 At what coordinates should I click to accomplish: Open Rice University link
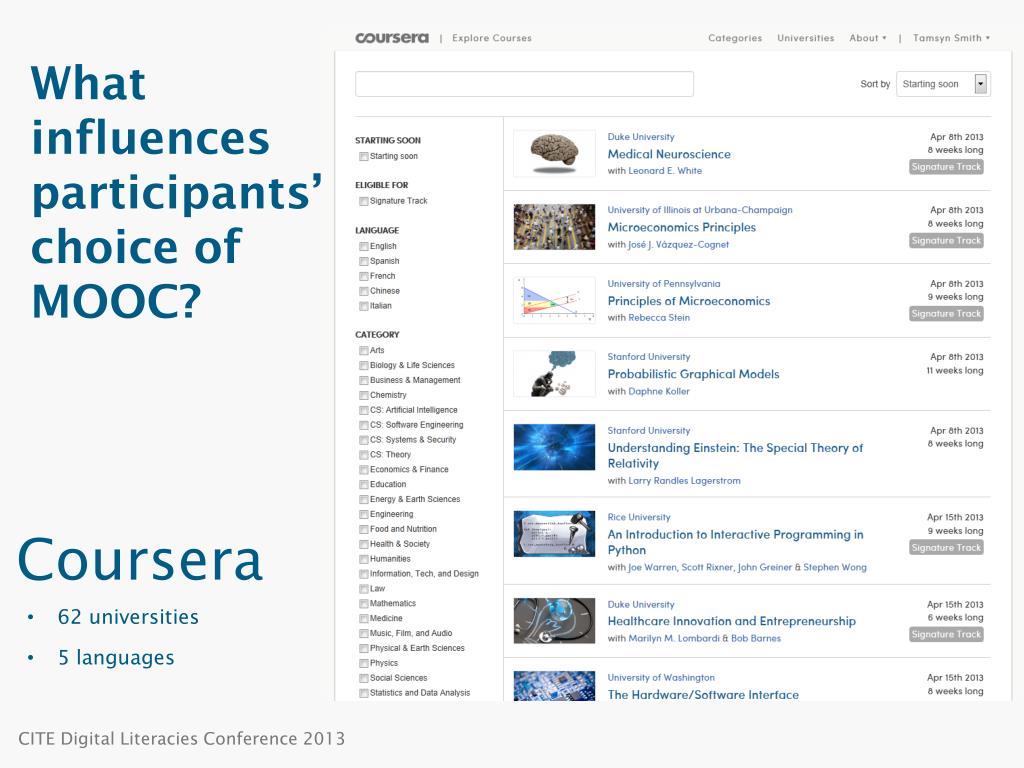click(x=639, y=517)
